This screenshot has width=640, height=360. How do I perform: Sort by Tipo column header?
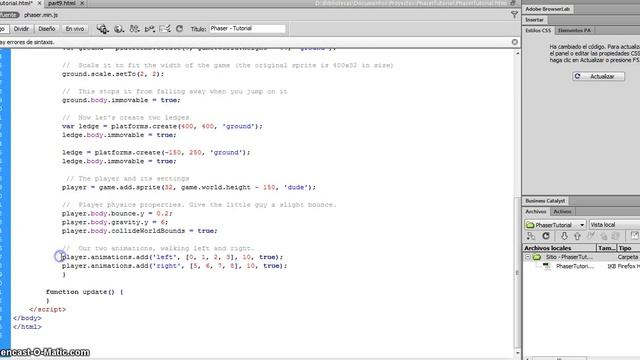(x=628, y=248)
